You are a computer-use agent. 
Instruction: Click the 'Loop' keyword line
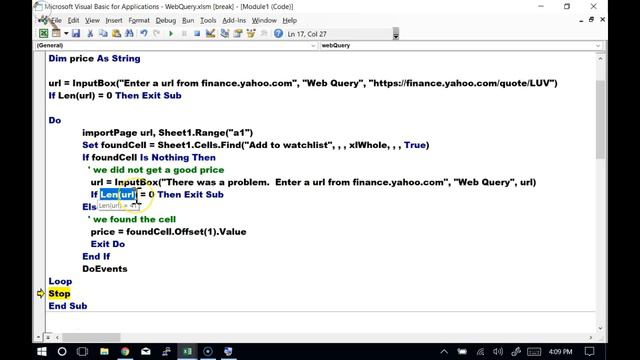coord(60,281)
